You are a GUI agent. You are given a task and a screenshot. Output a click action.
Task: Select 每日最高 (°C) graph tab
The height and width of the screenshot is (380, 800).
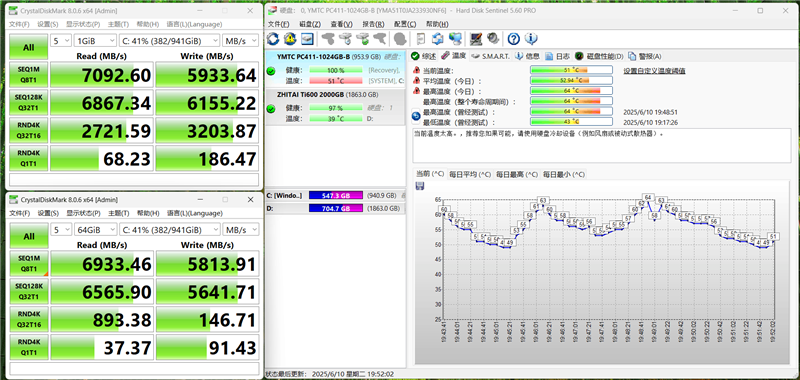click(x=517, y=174)
